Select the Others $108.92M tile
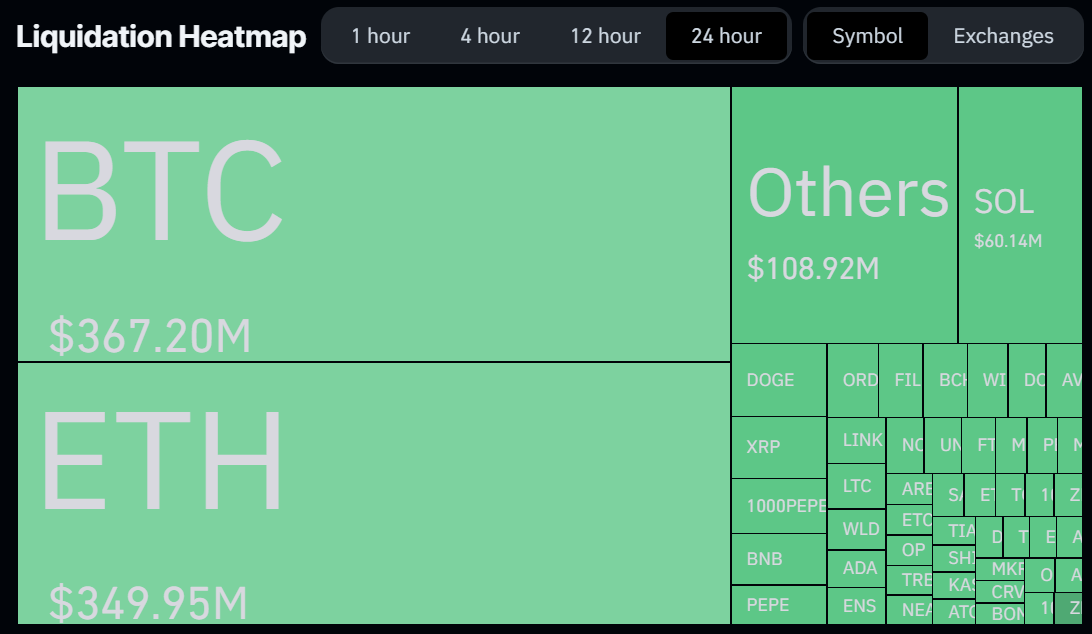Image resolution: width=1092 pixels, height=634 pixels. click(x=844, y=215)
